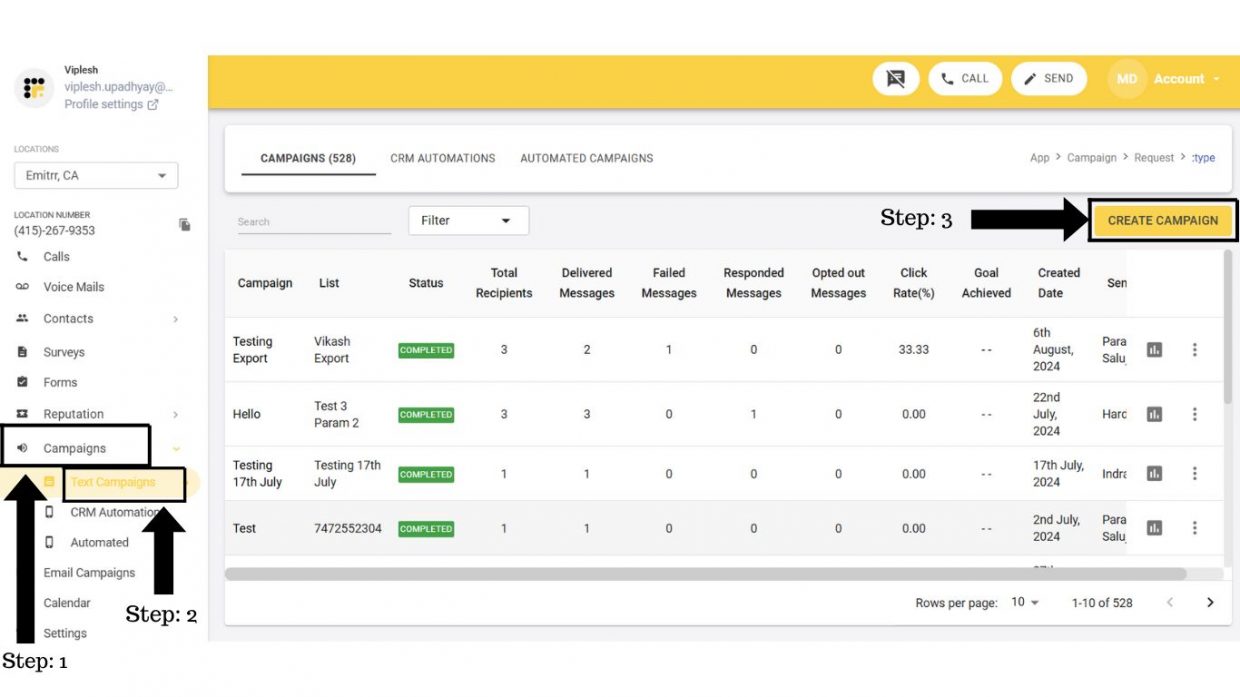
Task: Click the campaign Search field
Action: 313,222
